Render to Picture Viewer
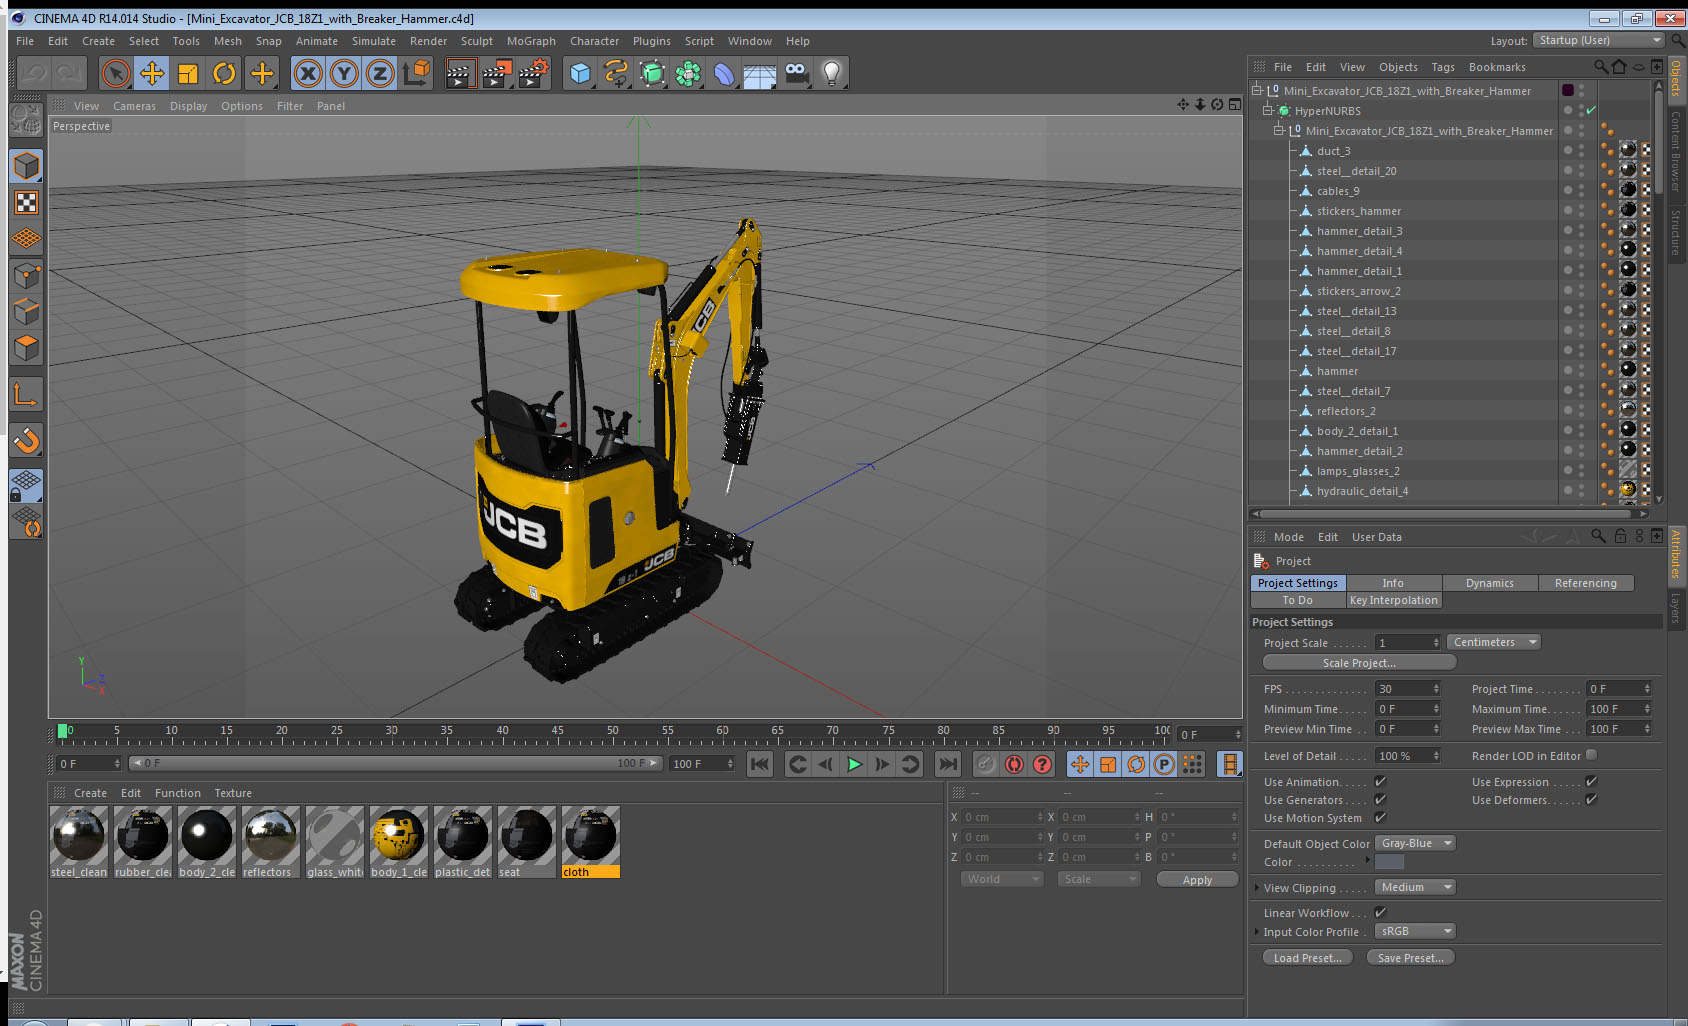The width and height of the screenshot is (1688, 1026). coord(497,73)
